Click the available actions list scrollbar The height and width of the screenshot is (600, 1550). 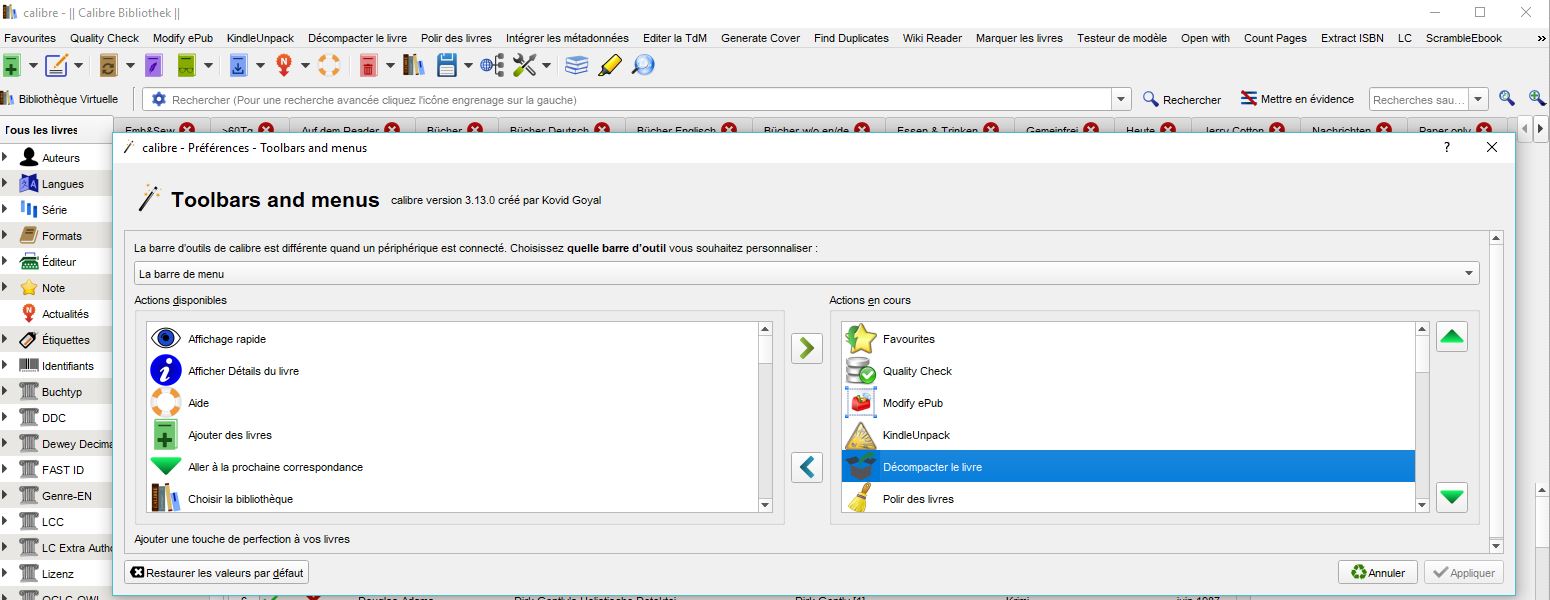[765, 417]
